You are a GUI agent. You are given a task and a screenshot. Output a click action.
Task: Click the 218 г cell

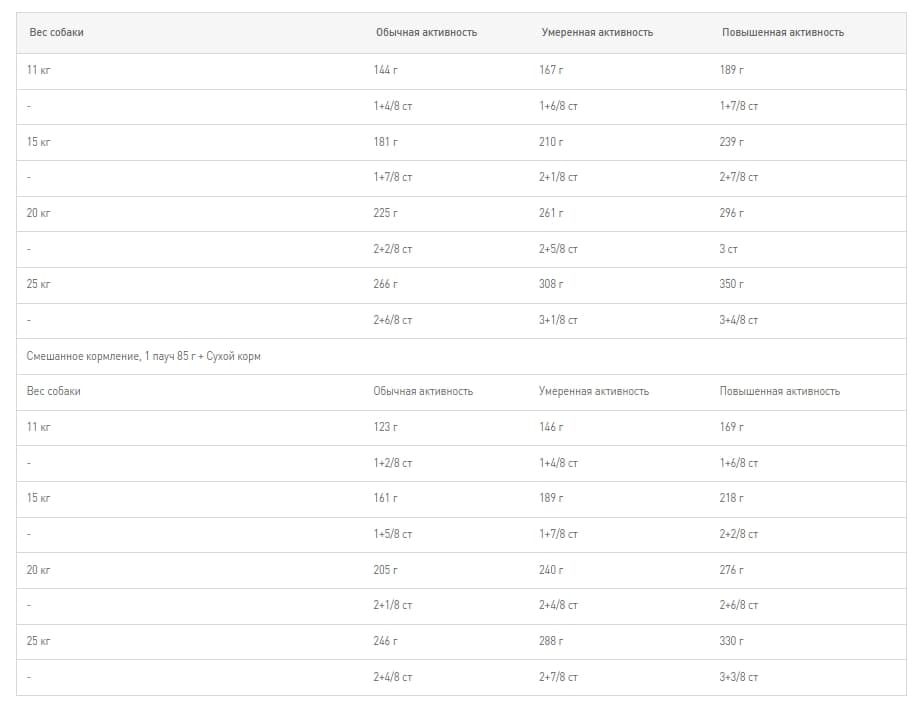pyautogui.click(x=732, y=498)
